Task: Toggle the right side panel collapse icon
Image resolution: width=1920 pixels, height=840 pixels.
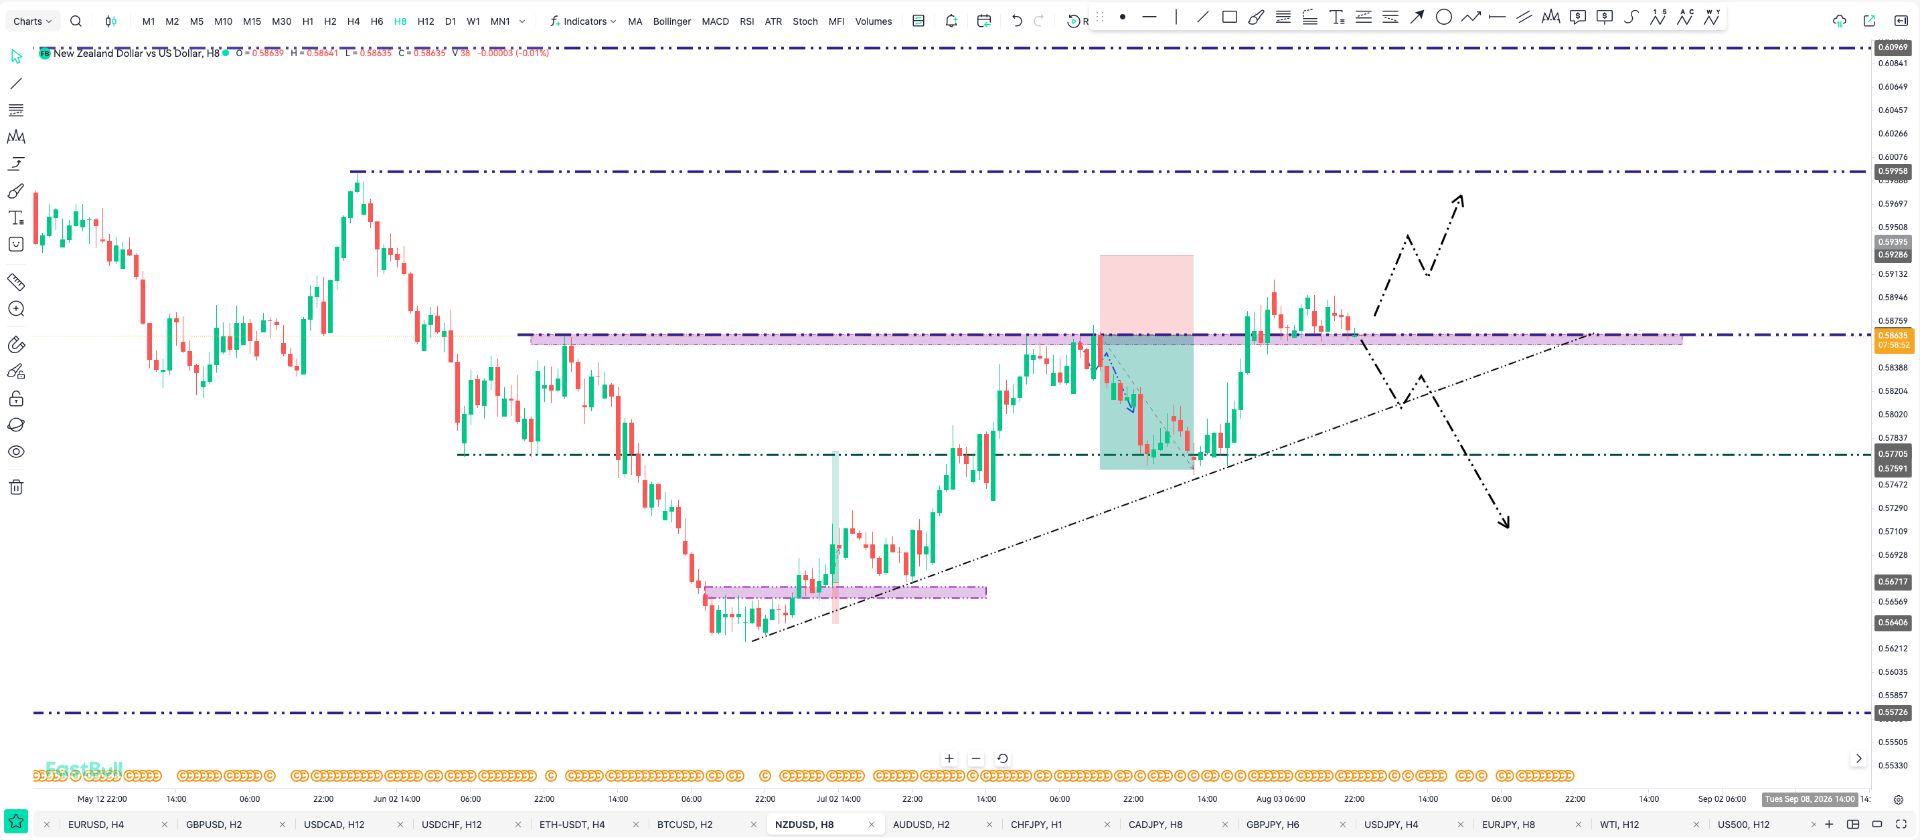Action: pos(1901,21)
